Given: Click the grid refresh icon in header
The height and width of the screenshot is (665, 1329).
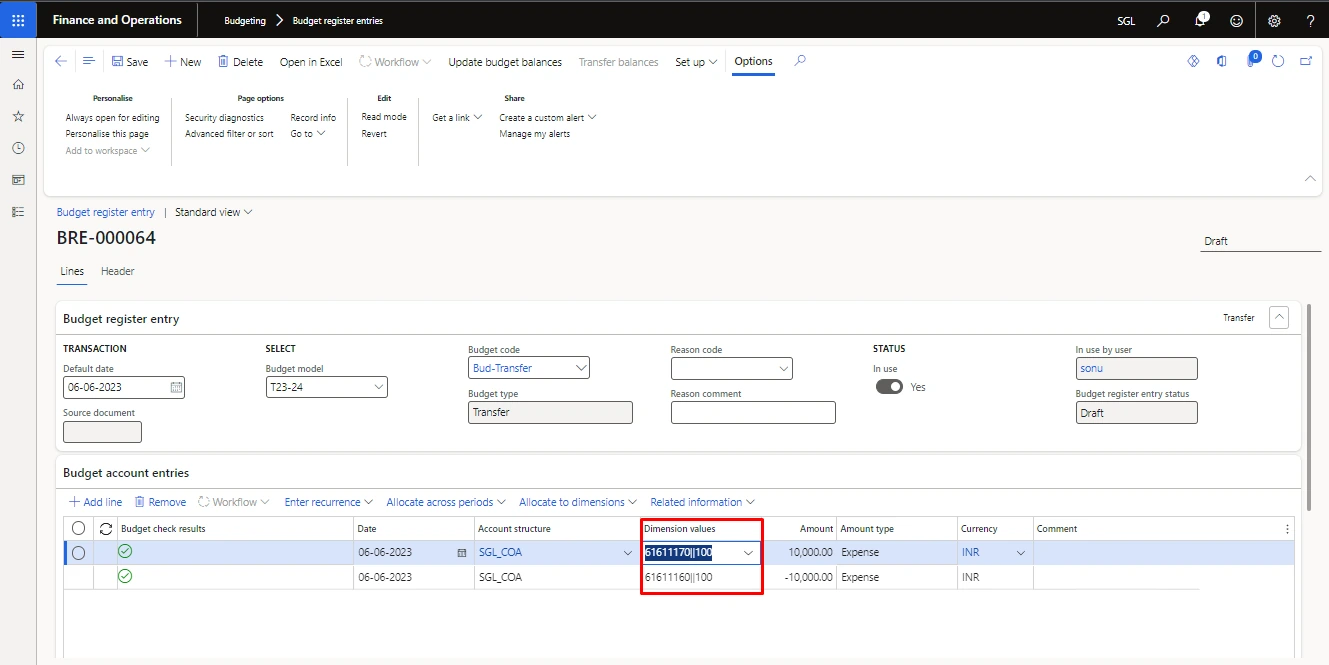Looking at the screenshot, I should pos(106,528).
